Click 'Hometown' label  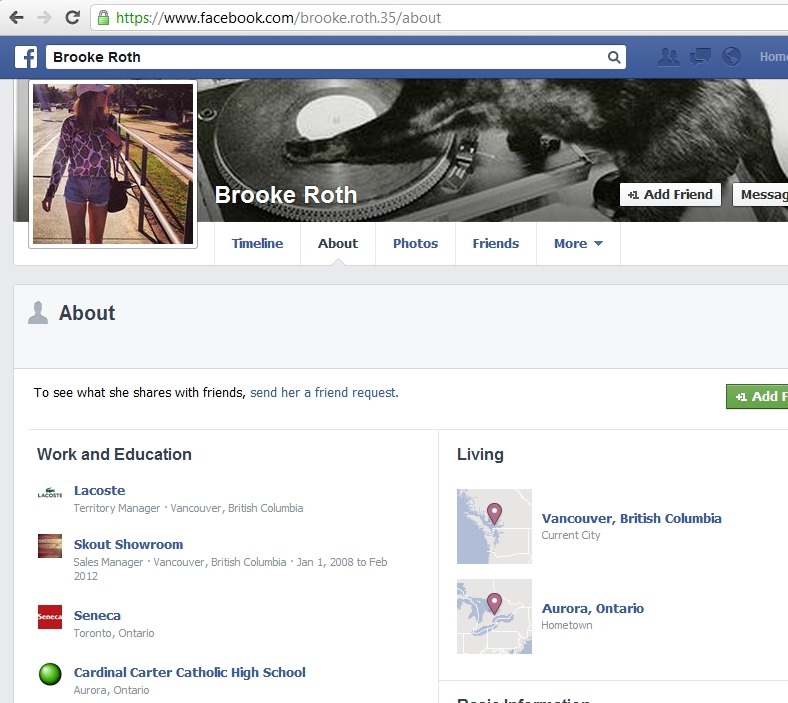pos(567,625)
